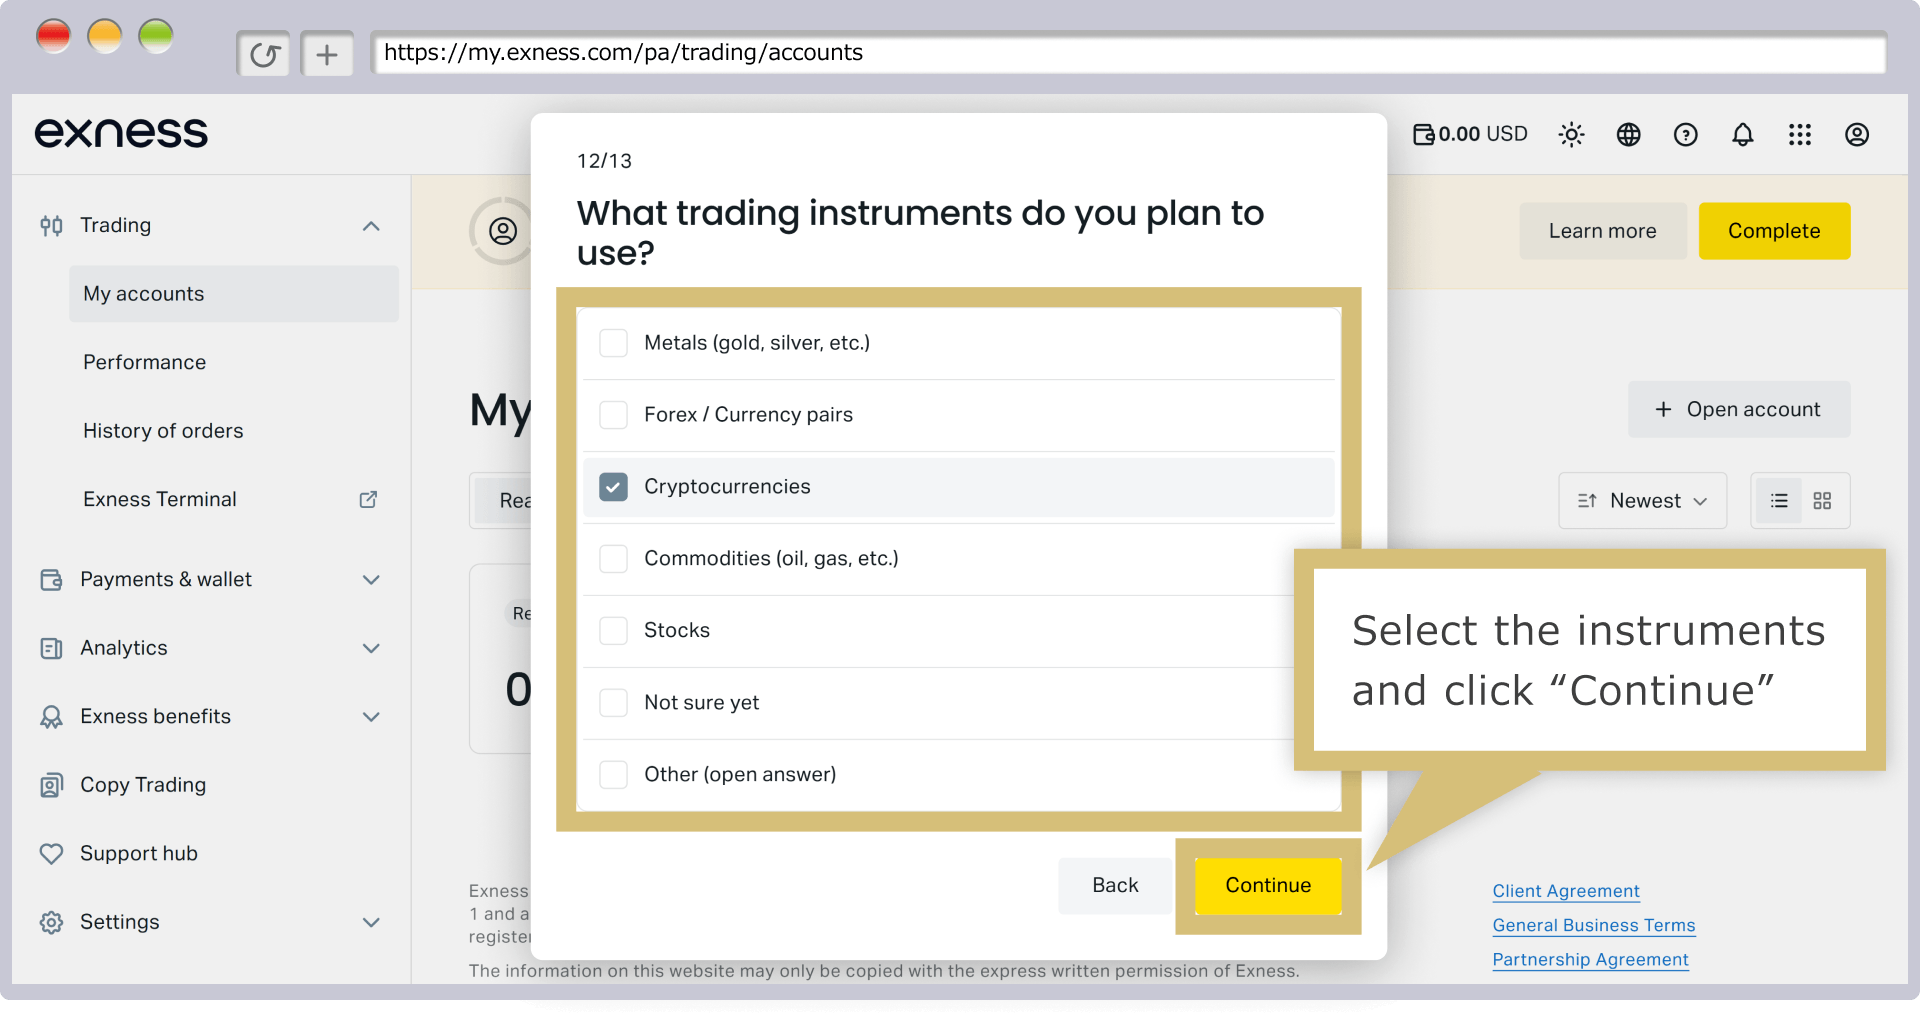Open the user profile icon in header
Viewport: 1920px width, 1029px height.
(1856, 134)
